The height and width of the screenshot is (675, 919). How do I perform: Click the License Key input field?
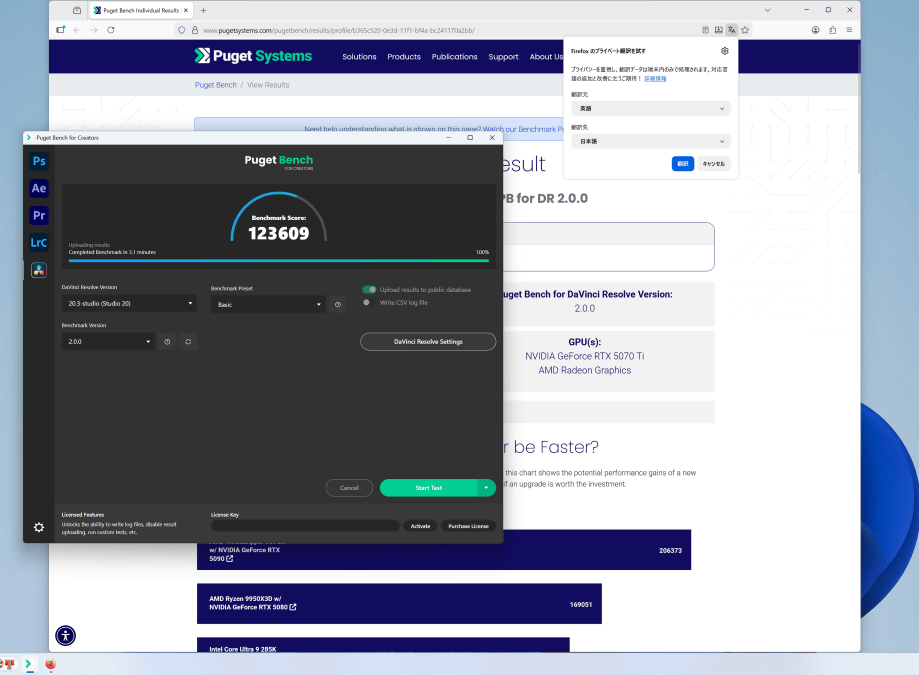tap(305, 526)
